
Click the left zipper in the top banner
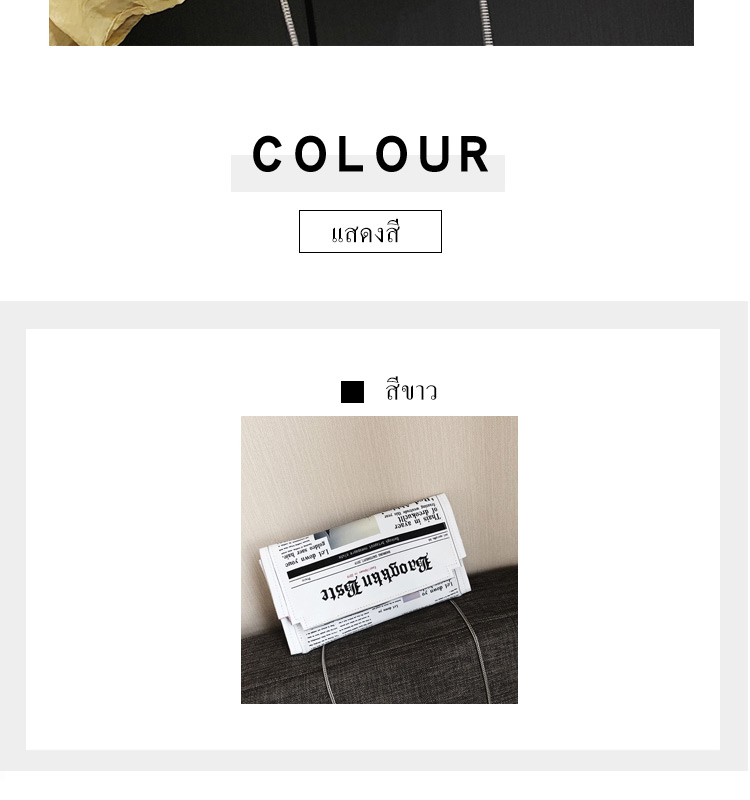click(x=290, y=21)
